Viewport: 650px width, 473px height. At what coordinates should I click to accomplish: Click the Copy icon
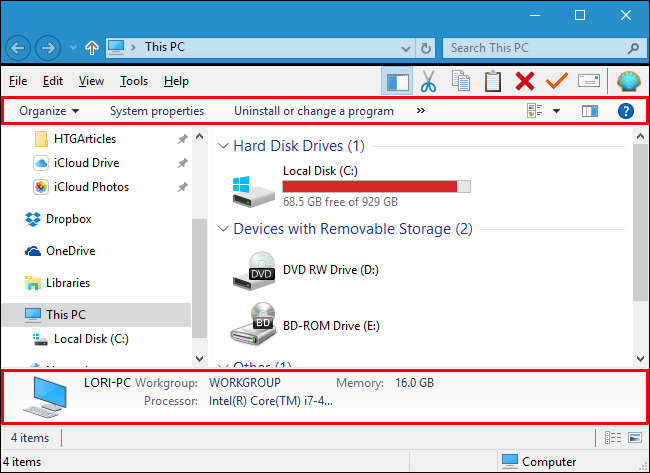461,81
